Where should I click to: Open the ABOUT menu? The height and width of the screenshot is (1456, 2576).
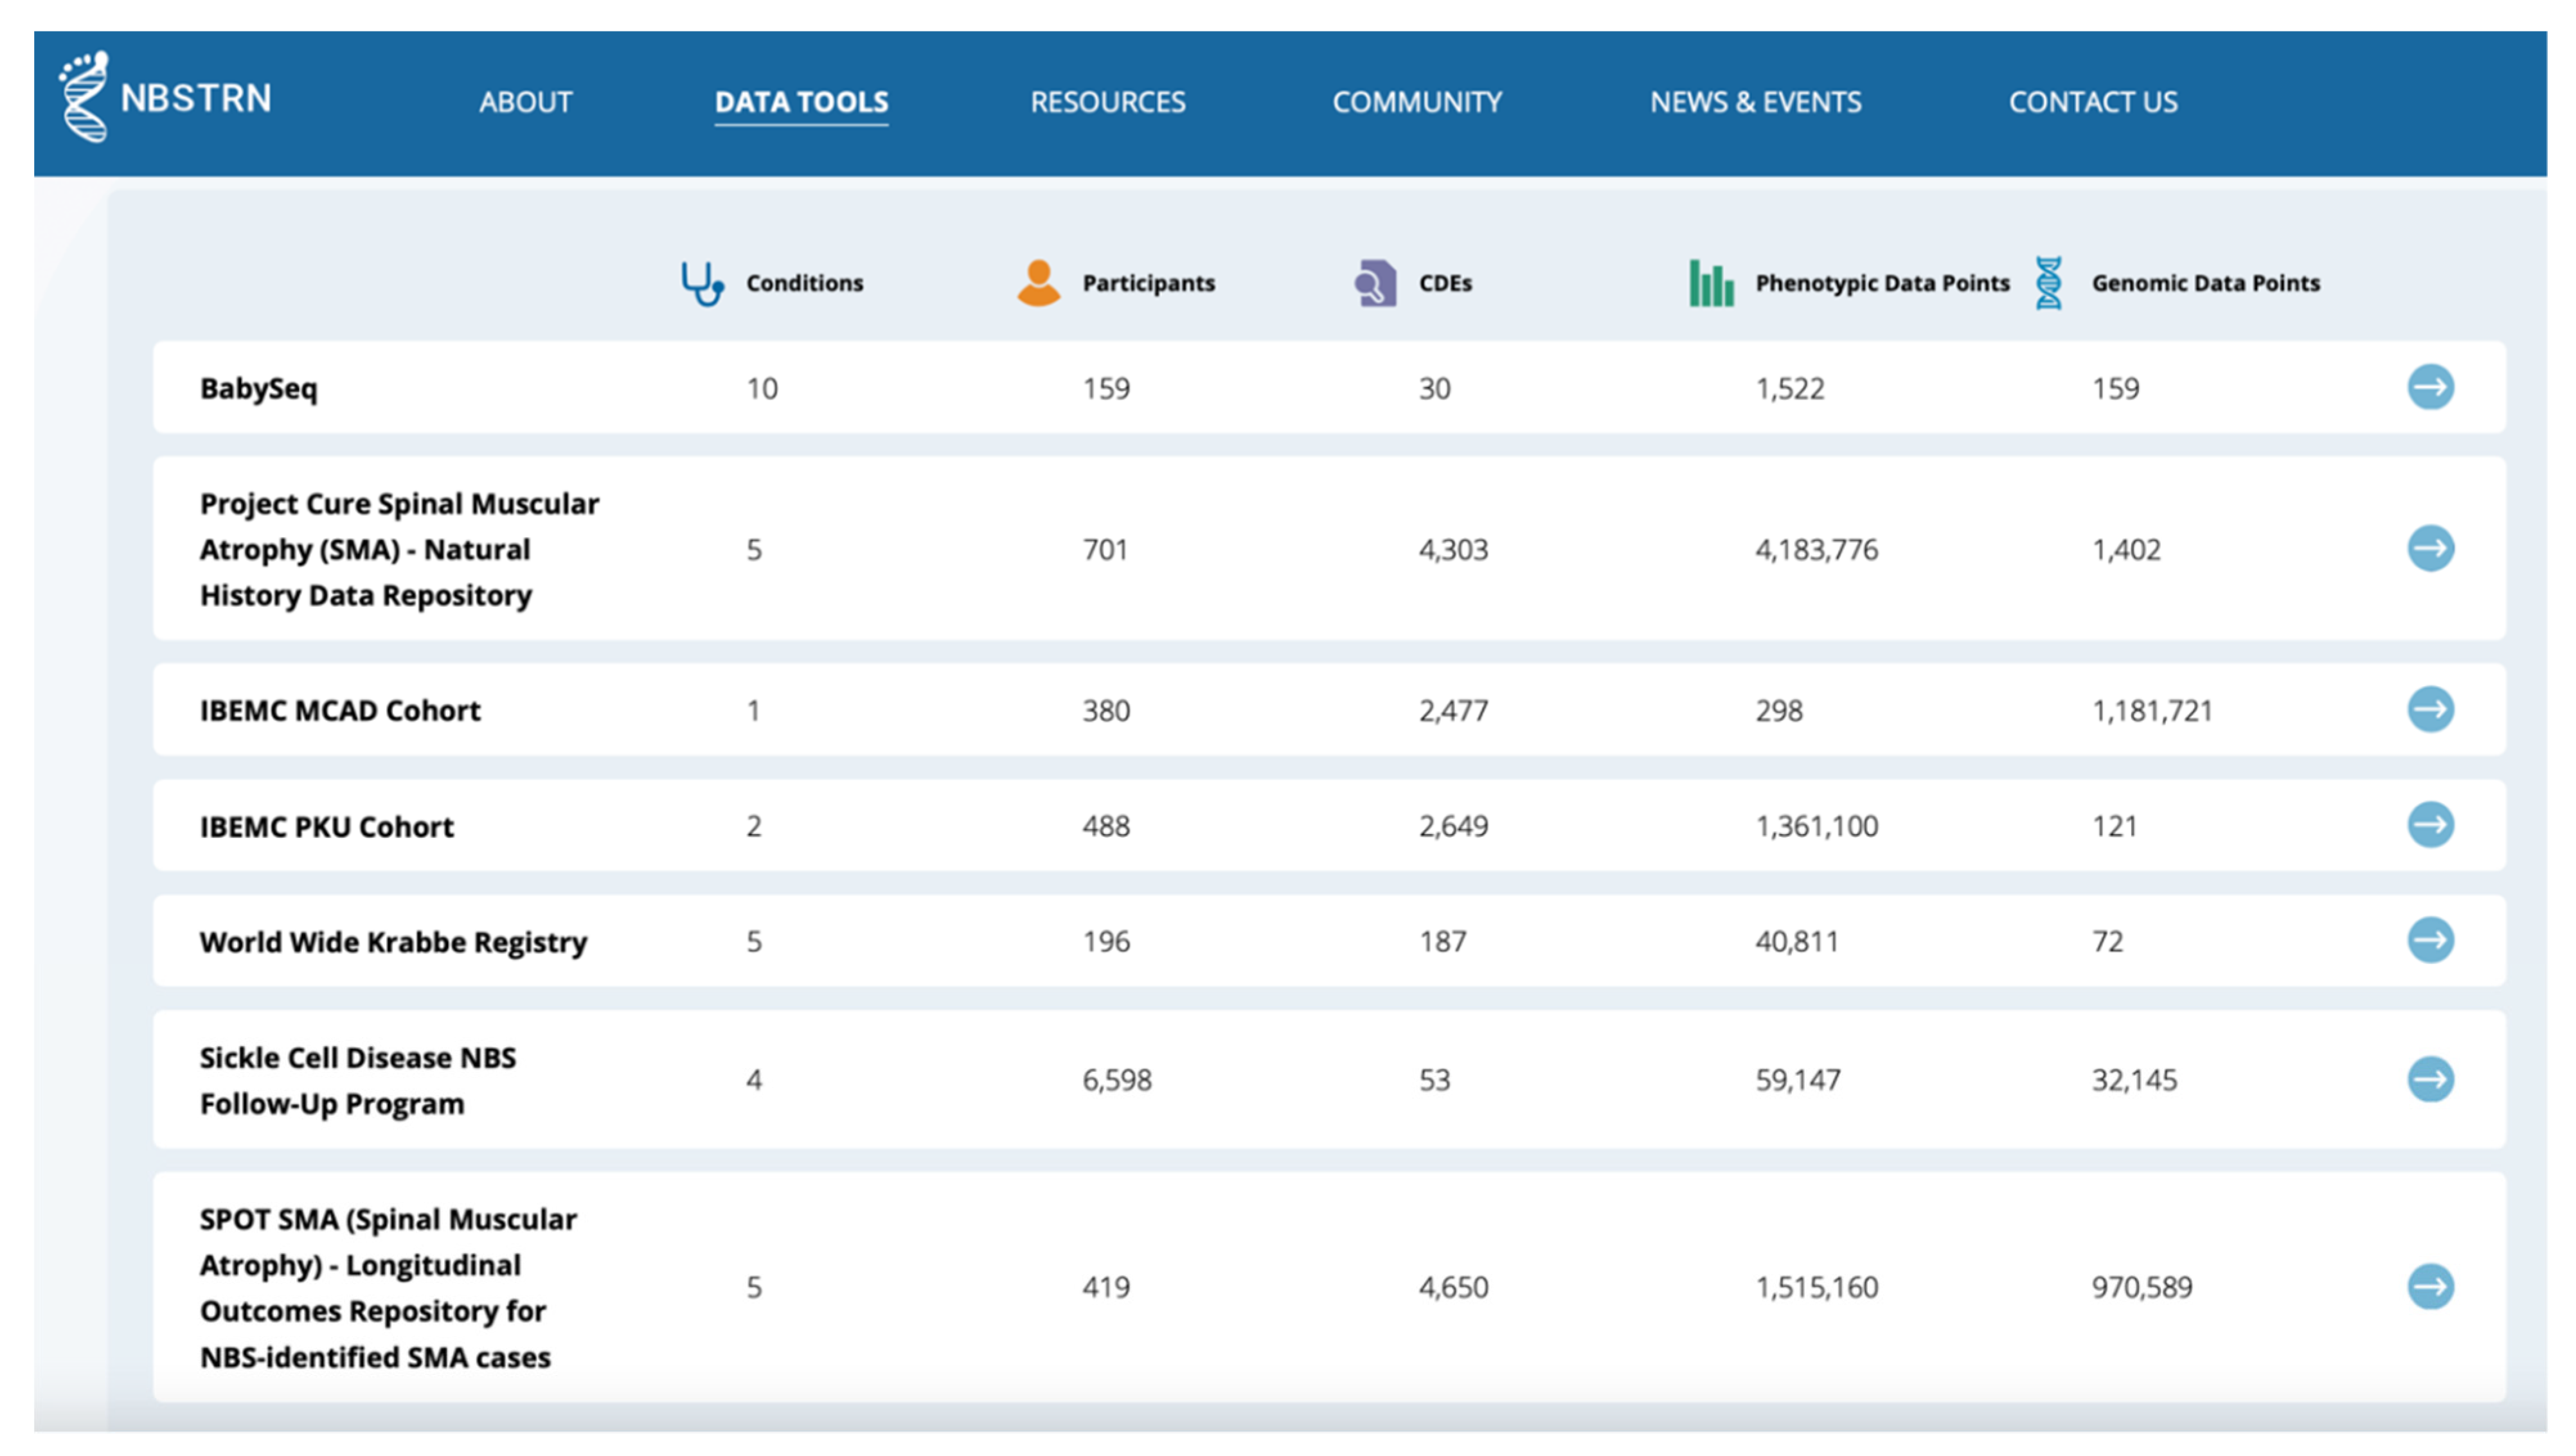pos(525,102)
